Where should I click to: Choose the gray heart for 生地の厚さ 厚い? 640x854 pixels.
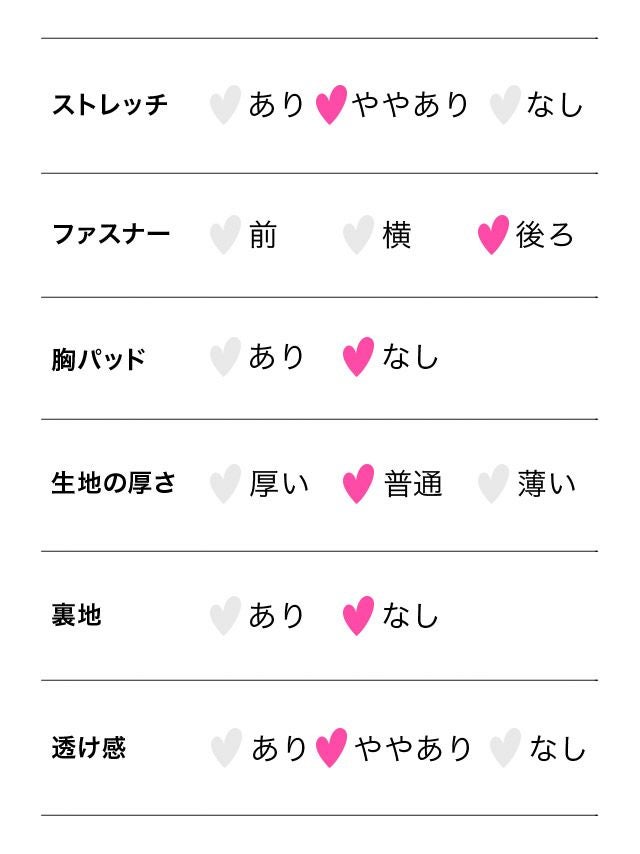point(225,484)
